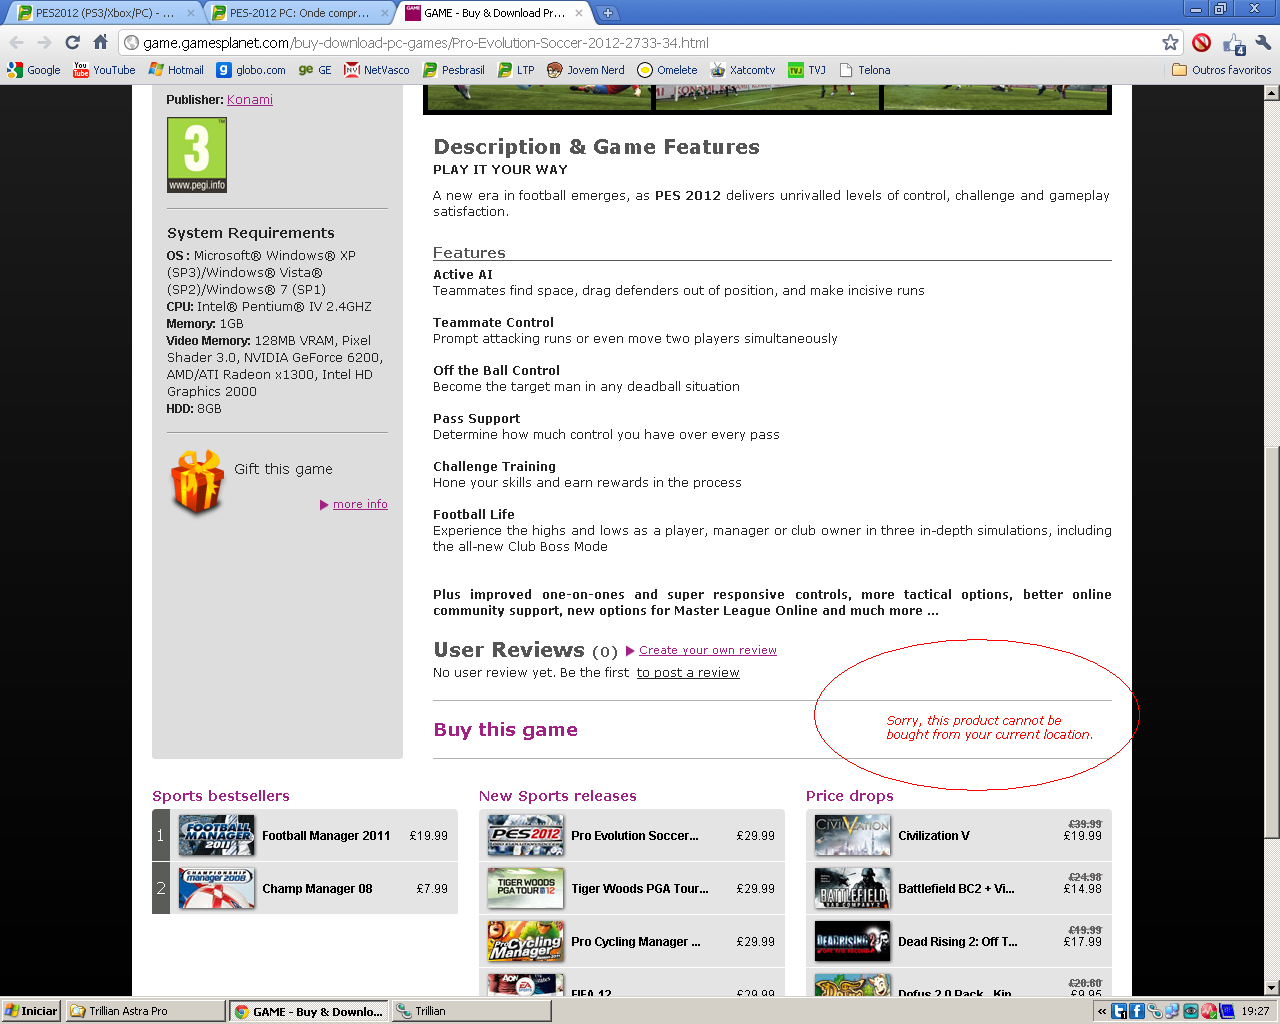Open the Konami publisher link

pos(250,100)
